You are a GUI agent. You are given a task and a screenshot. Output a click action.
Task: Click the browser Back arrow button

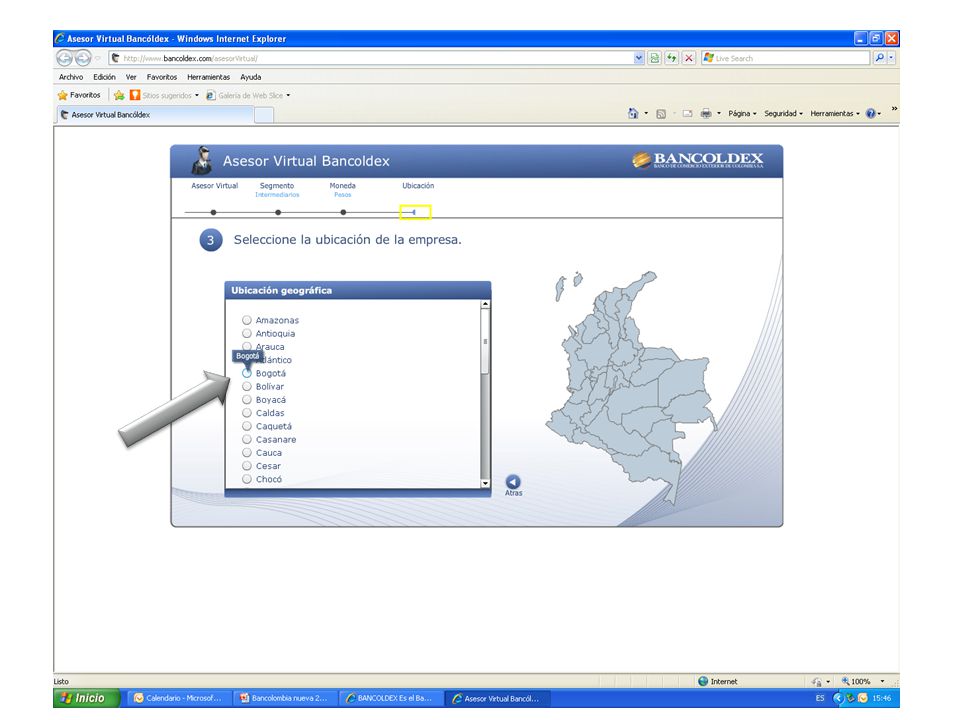pyautogui.click(x=64, y=58)
